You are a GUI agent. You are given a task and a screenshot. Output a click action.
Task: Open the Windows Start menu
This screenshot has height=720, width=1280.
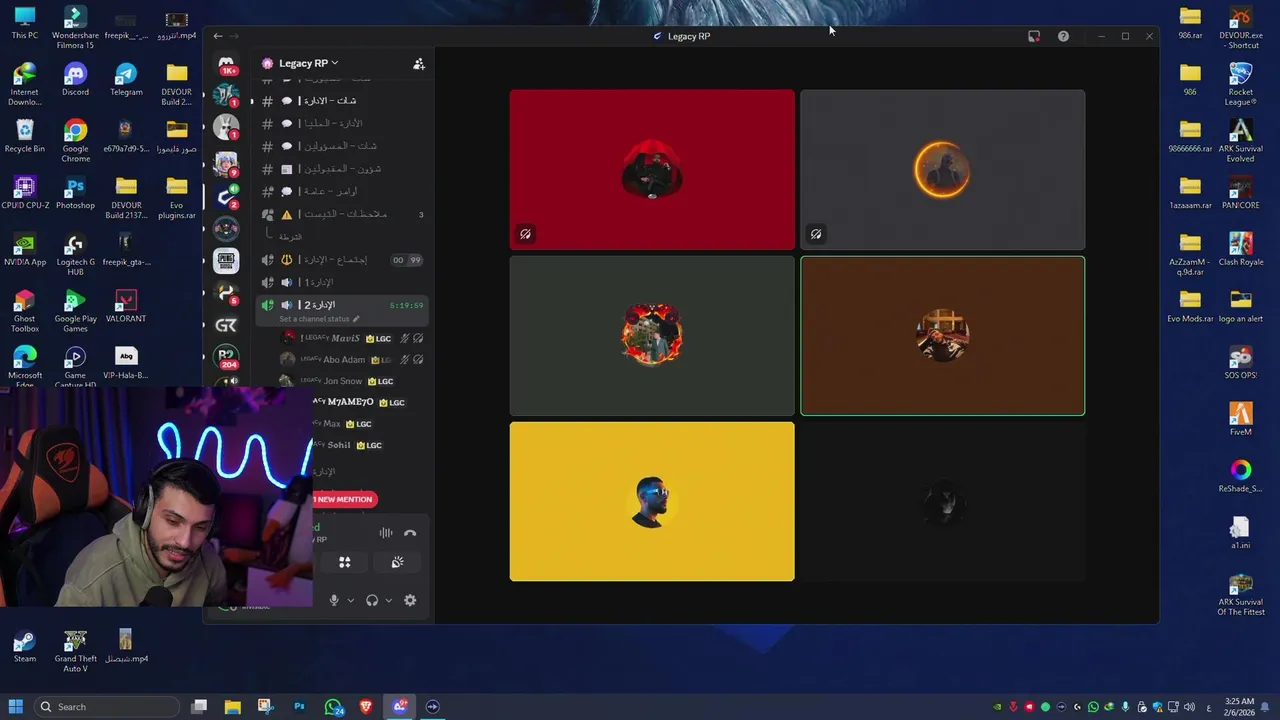[x=15, y=707]
